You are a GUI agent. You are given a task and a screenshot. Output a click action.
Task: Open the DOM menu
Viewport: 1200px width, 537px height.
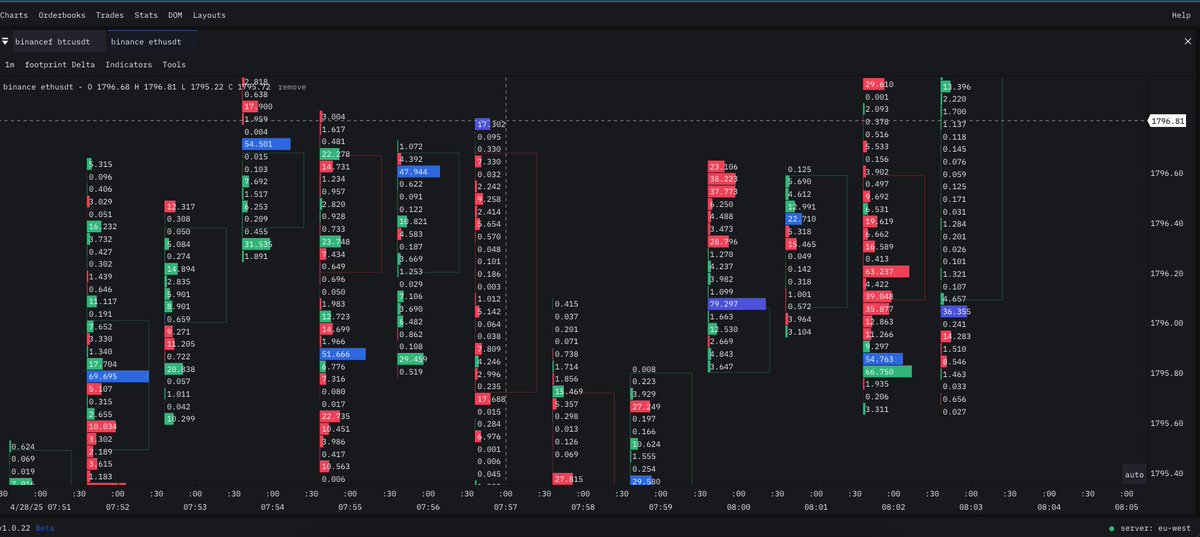[175, 15]
